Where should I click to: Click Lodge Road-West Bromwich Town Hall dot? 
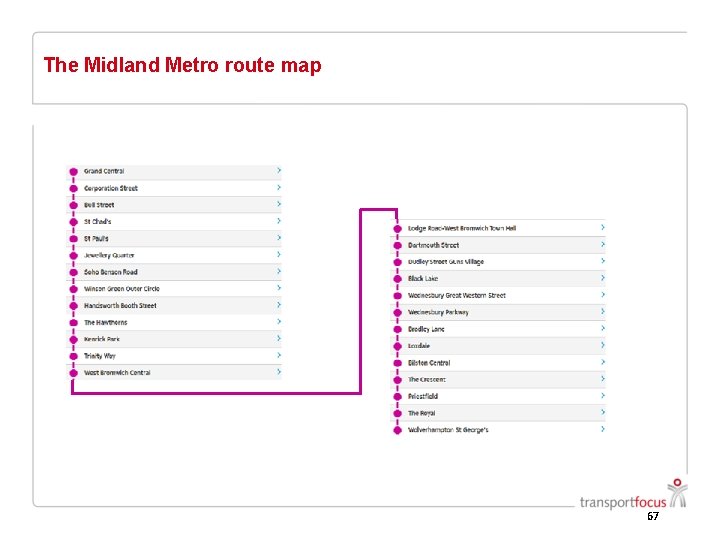pos(398,229)
